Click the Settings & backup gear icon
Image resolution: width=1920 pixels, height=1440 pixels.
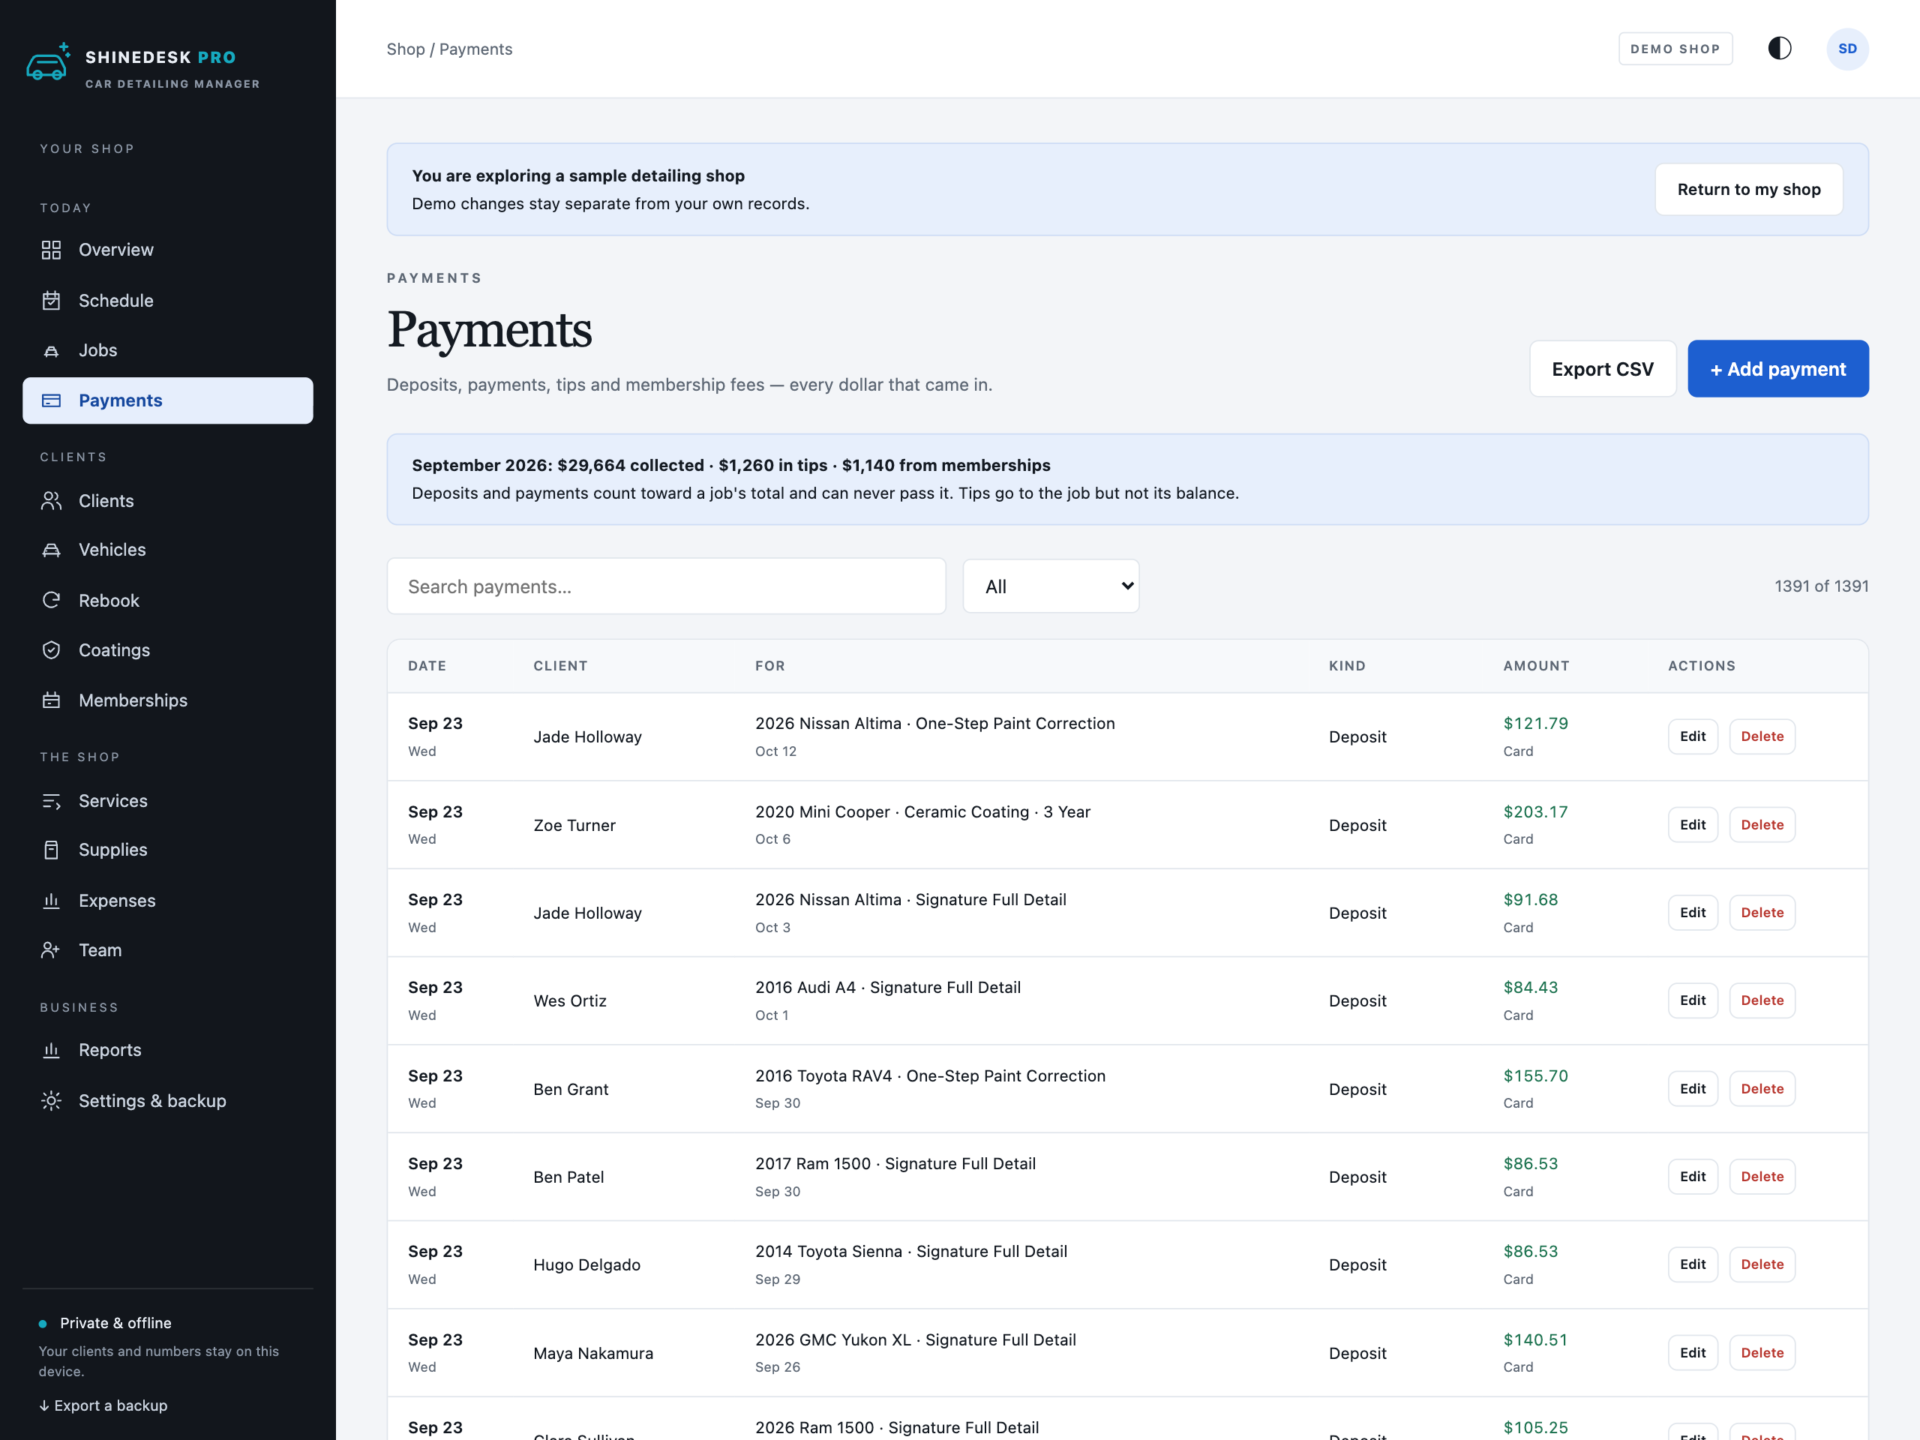51,1101
